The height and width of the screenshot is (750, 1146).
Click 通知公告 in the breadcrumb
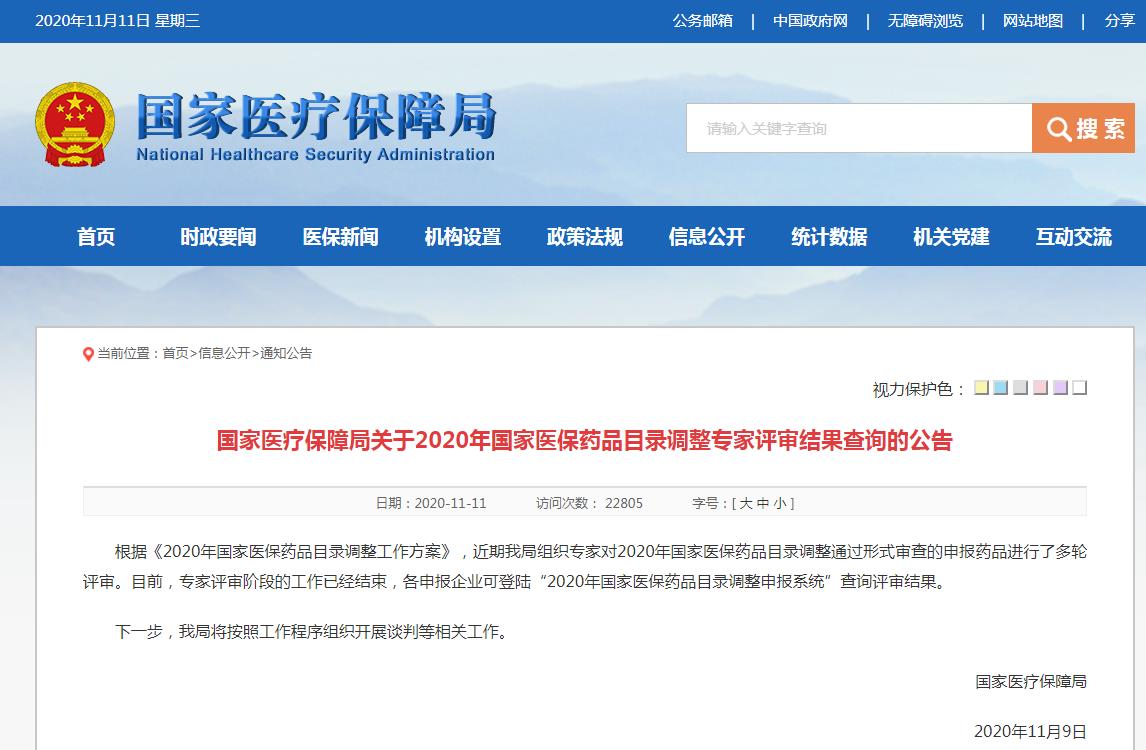286,353
